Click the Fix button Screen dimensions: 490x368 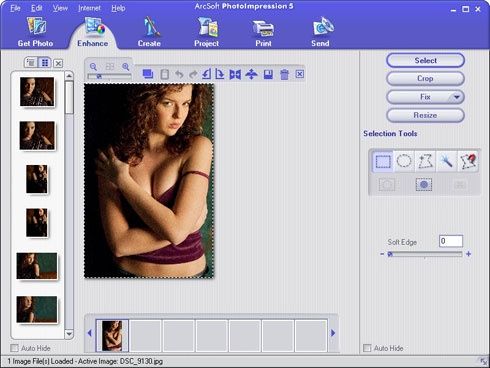coord(425,97)
